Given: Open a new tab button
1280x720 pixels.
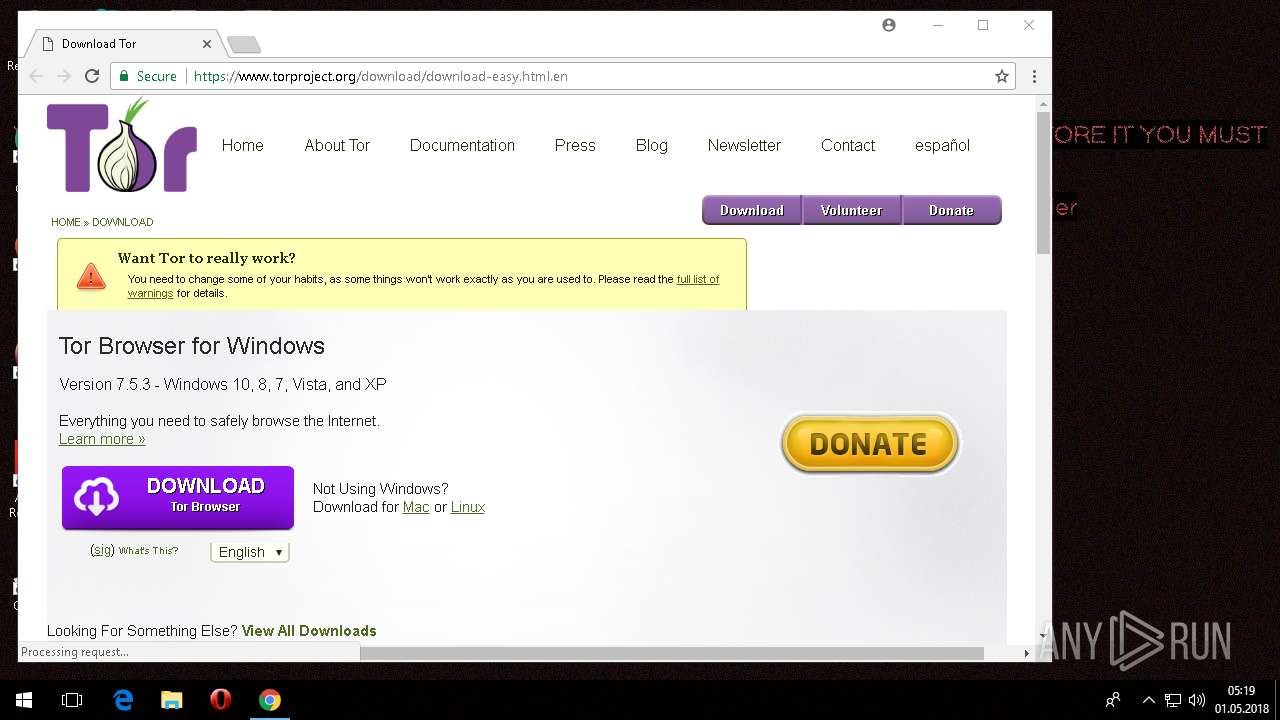Looking at the screenshot, I should [244, 44].
